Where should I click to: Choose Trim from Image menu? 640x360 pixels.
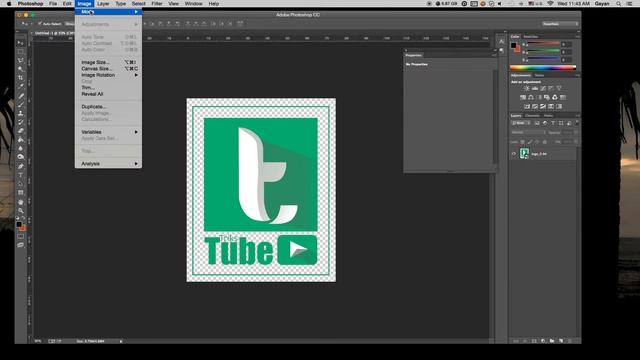[108, 88]
